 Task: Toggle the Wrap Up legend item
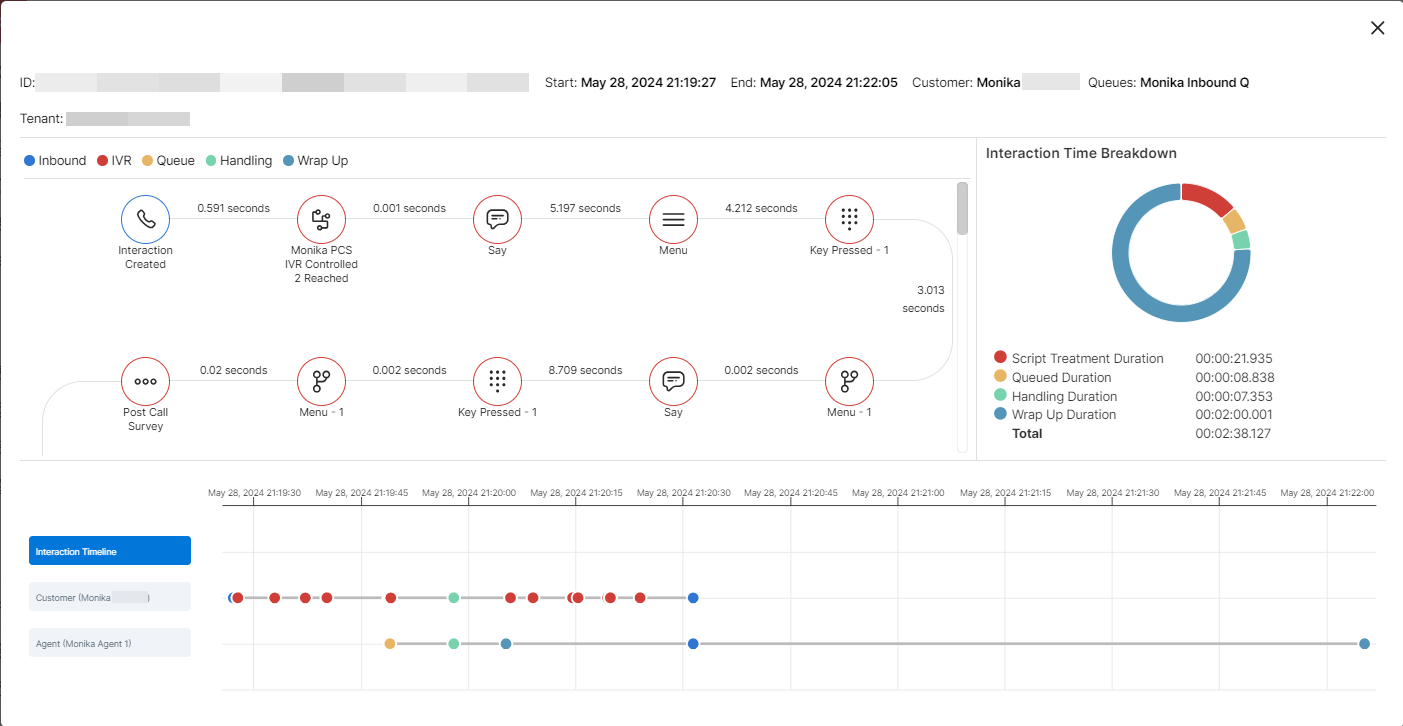click(x=316, y=160)
